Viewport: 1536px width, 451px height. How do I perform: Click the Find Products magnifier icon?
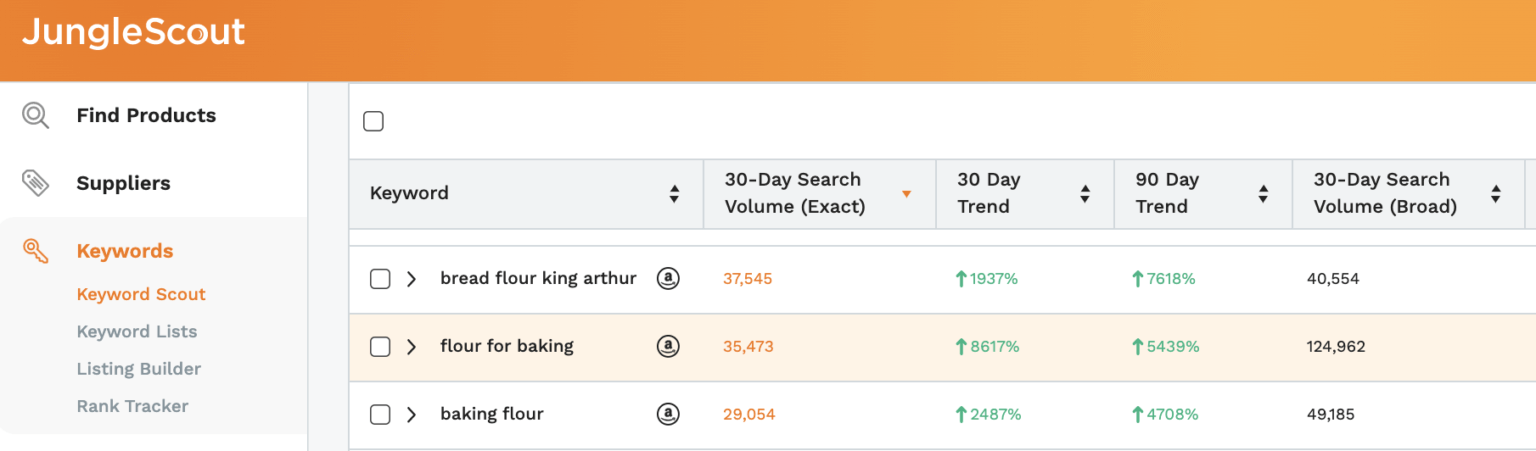[36, 115]
